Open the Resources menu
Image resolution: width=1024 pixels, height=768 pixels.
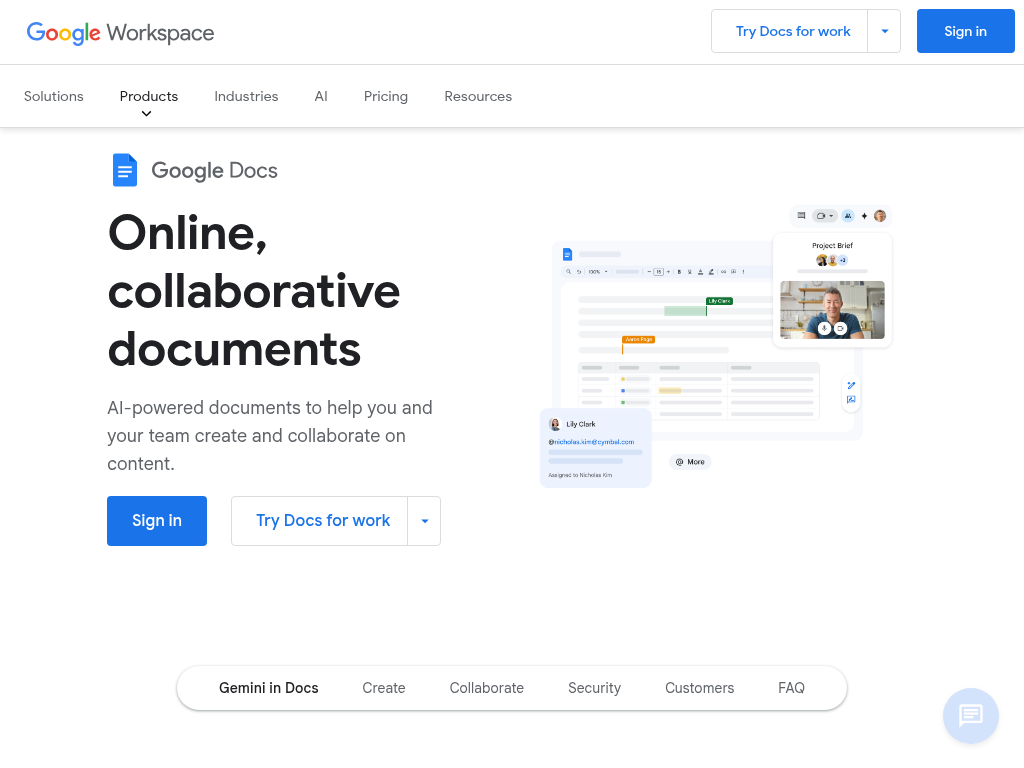coord(478,96)
